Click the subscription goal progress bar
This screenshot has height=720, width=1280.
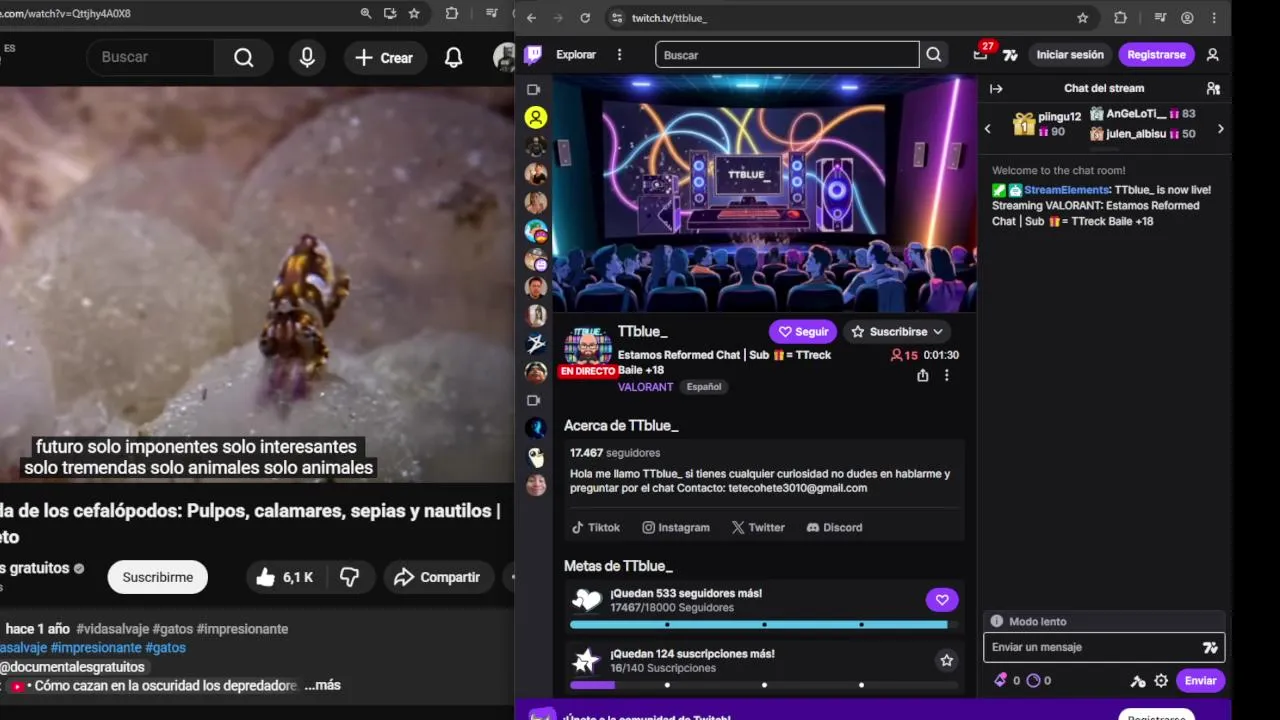tap(764, 685)
